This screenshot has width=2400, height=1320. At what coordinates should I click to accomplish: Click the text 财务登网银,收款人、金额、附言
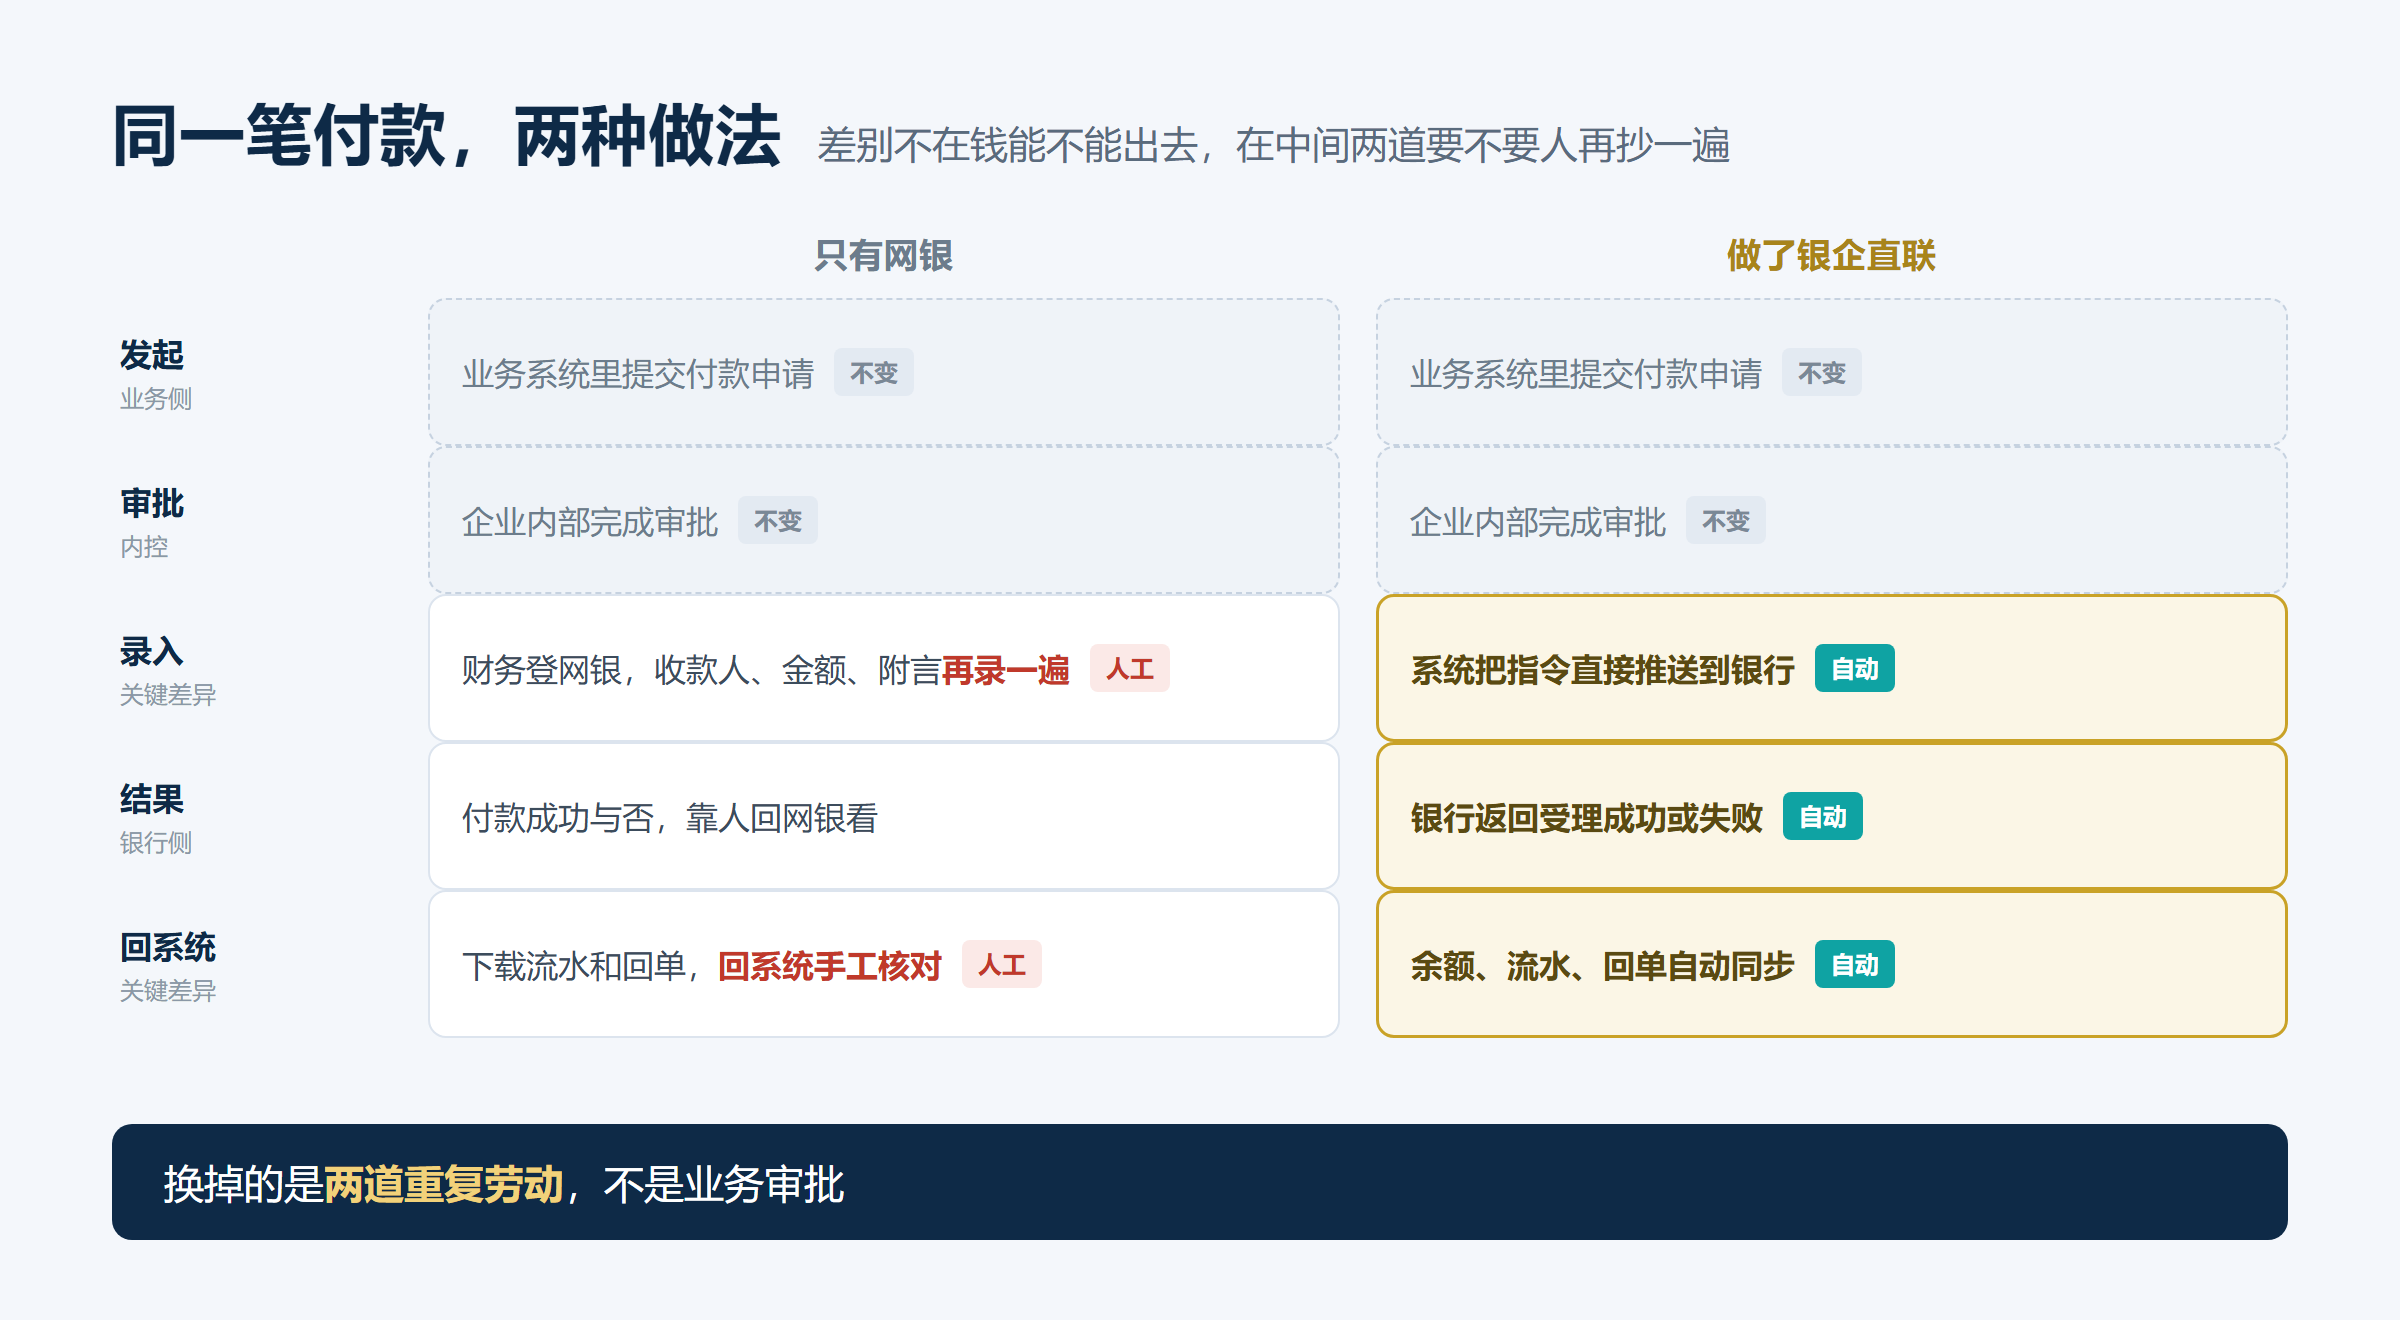(702, 669)
